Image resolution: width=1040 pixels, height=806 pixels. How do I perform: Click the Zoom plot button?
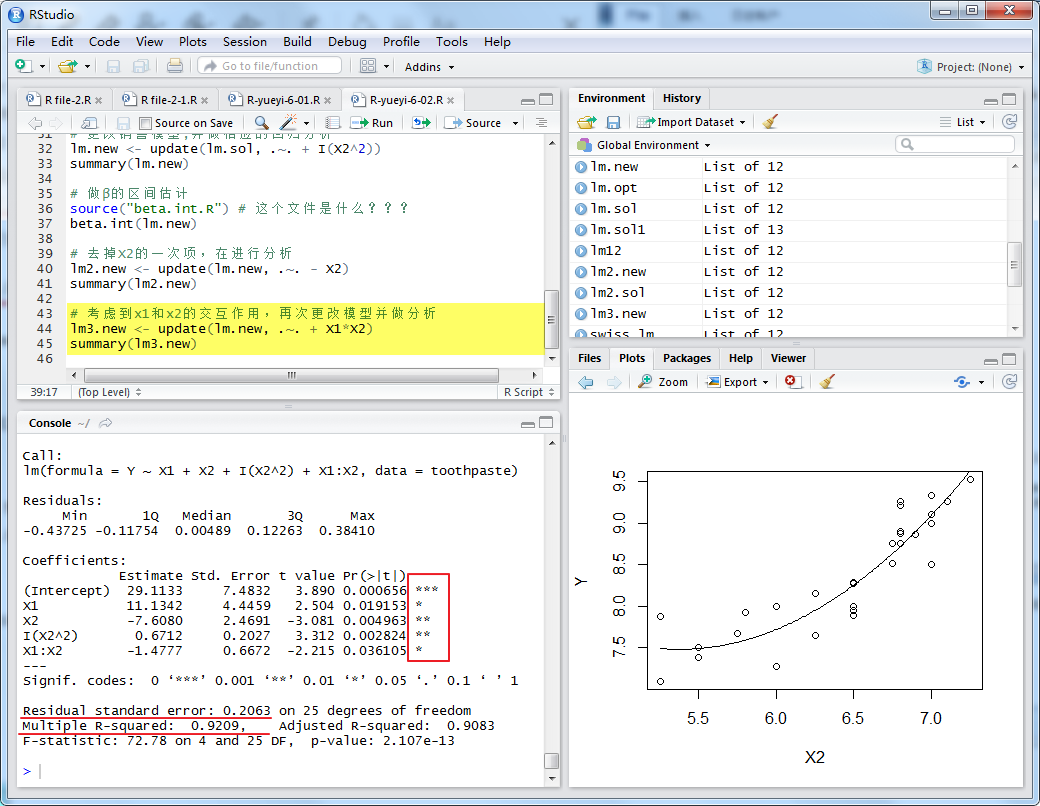pos(663,382)
